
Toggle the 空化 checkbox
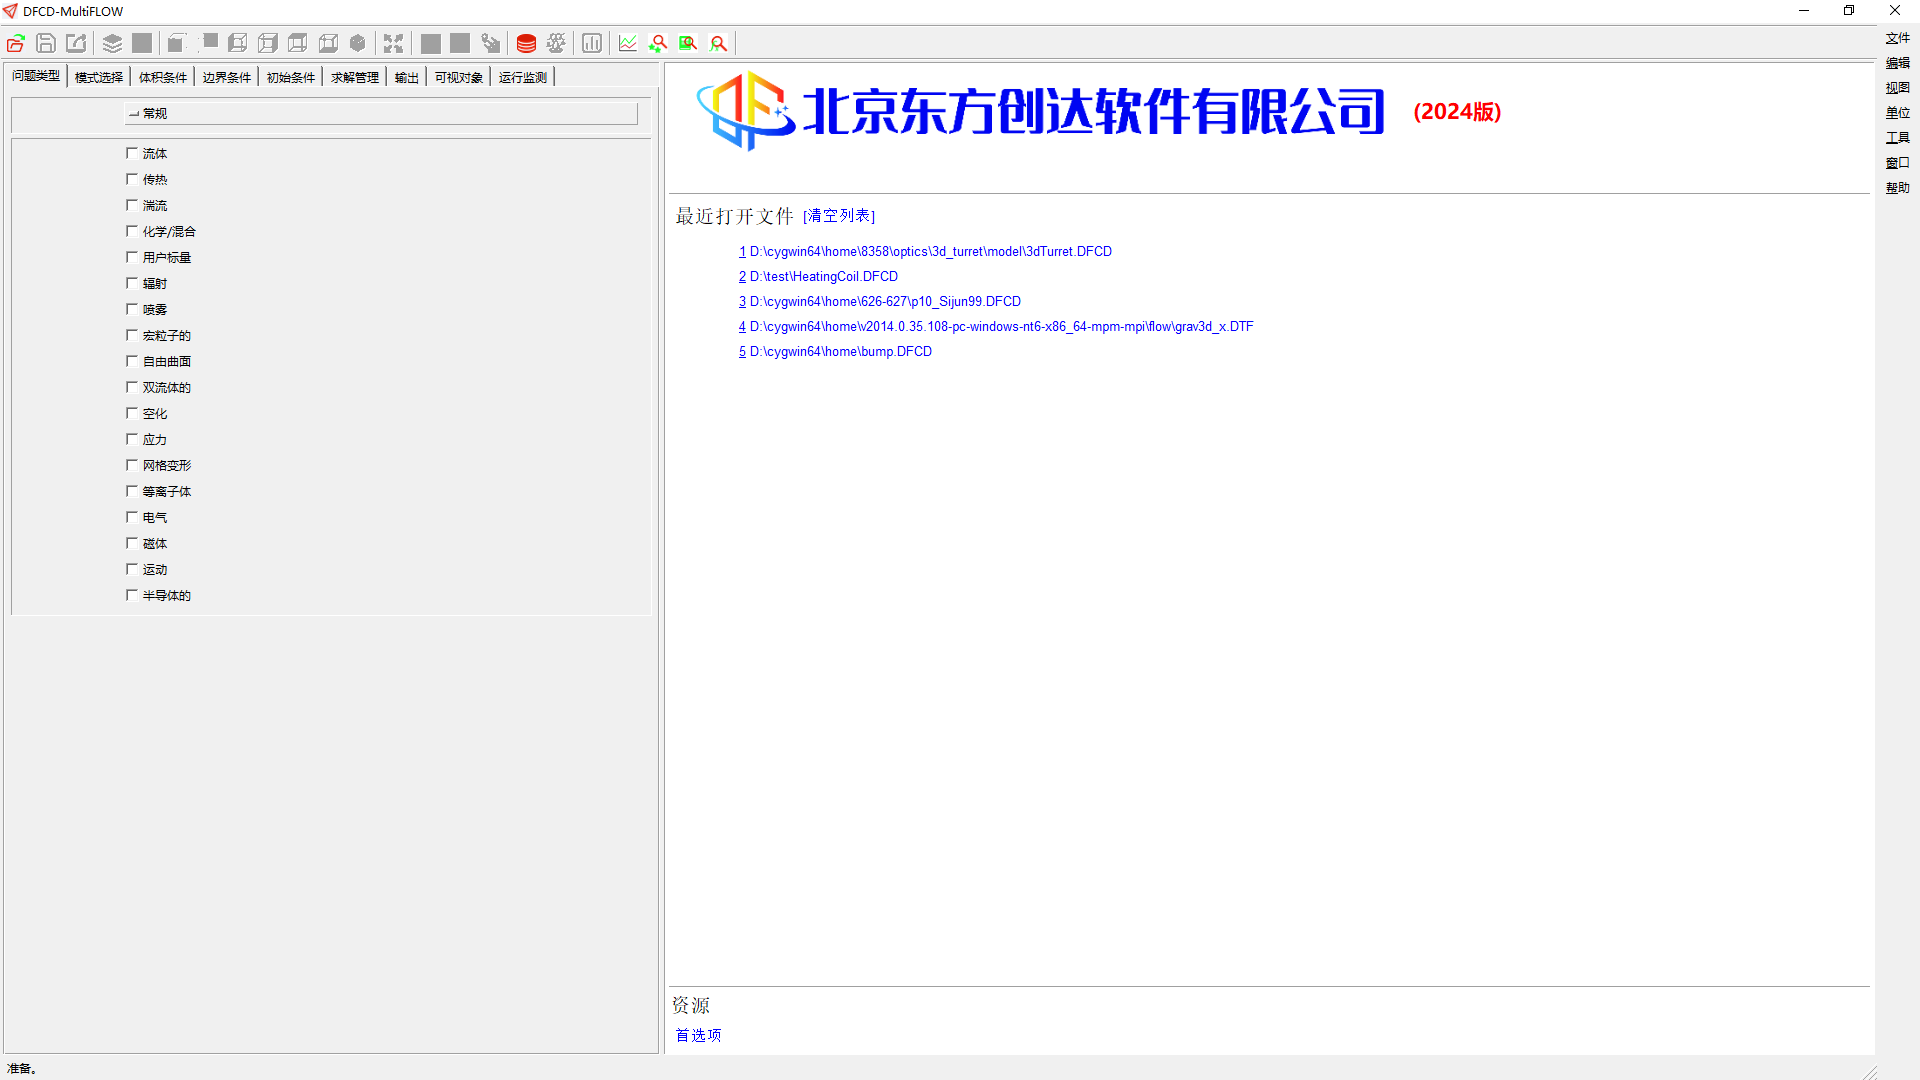point(132,413)
